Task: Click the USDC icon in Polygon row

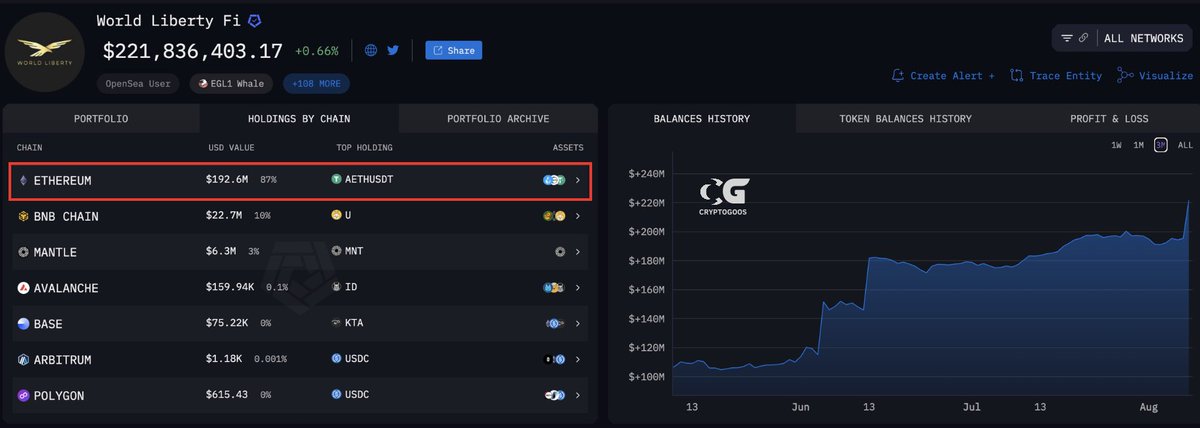Action: point(337,396)
